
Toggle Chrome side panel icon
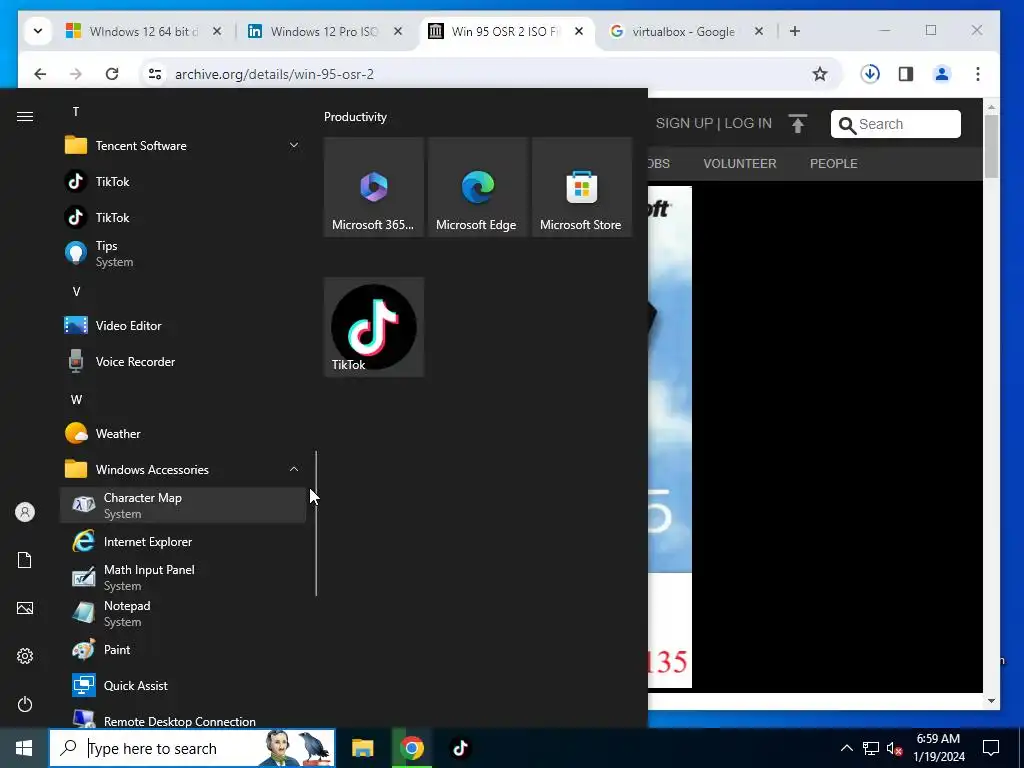(x=906, y=74)
